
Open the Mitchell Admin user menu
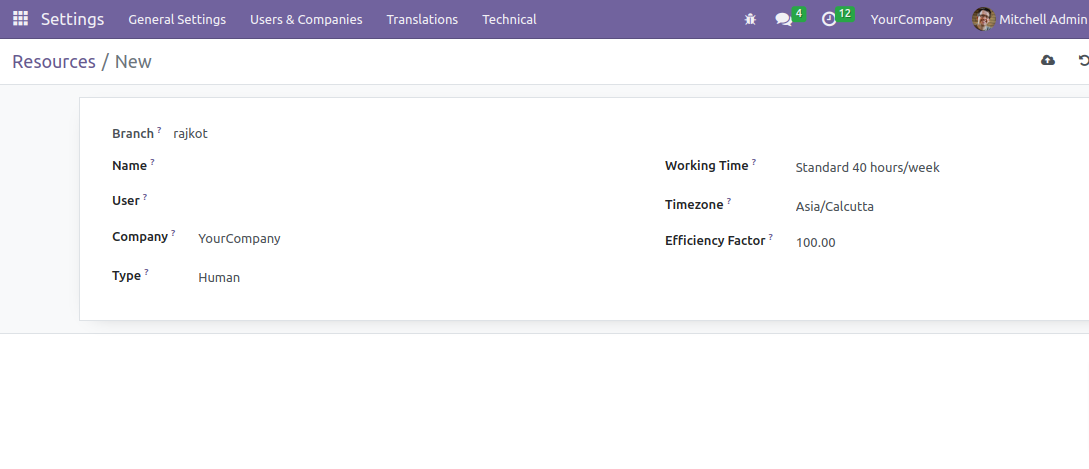coord(1031,19)
